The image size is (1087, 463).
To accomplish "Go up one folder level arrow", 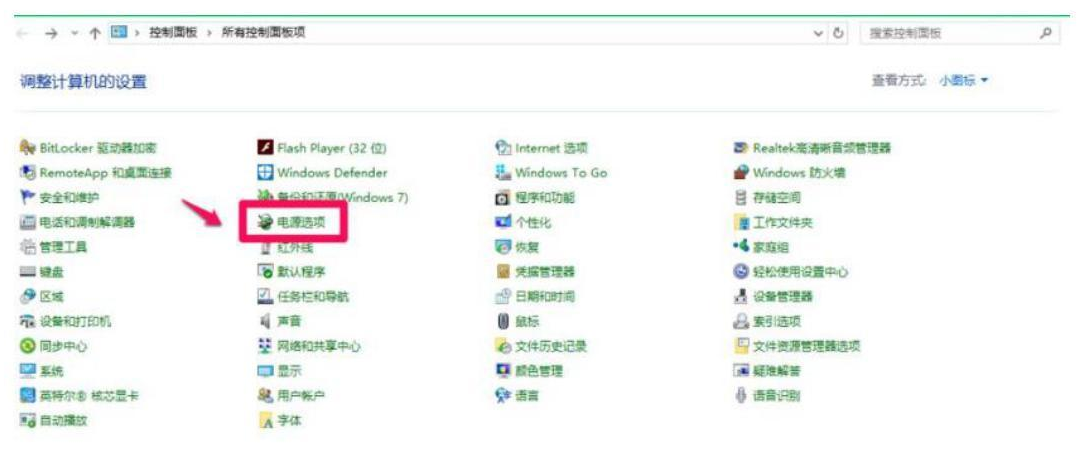I will [94, 33].
